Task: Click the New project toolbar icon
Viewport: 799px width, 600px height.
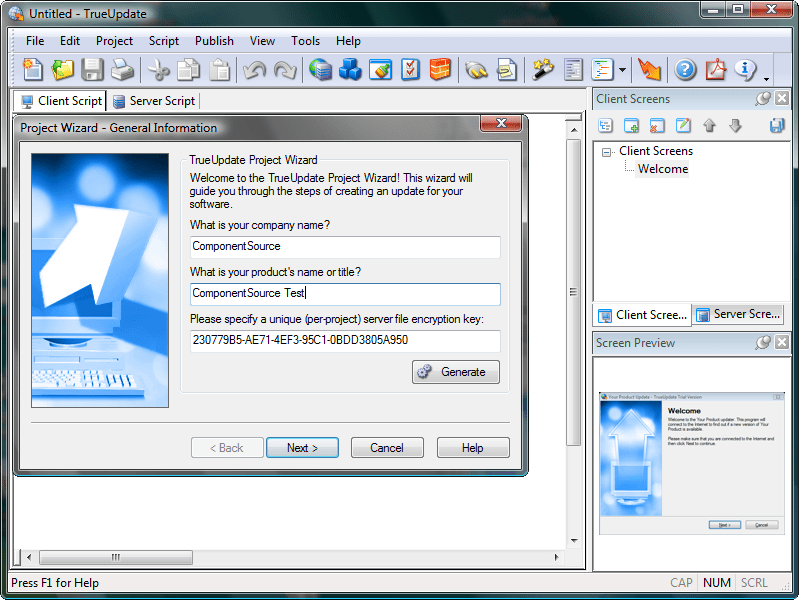Action: click(33, 69)
